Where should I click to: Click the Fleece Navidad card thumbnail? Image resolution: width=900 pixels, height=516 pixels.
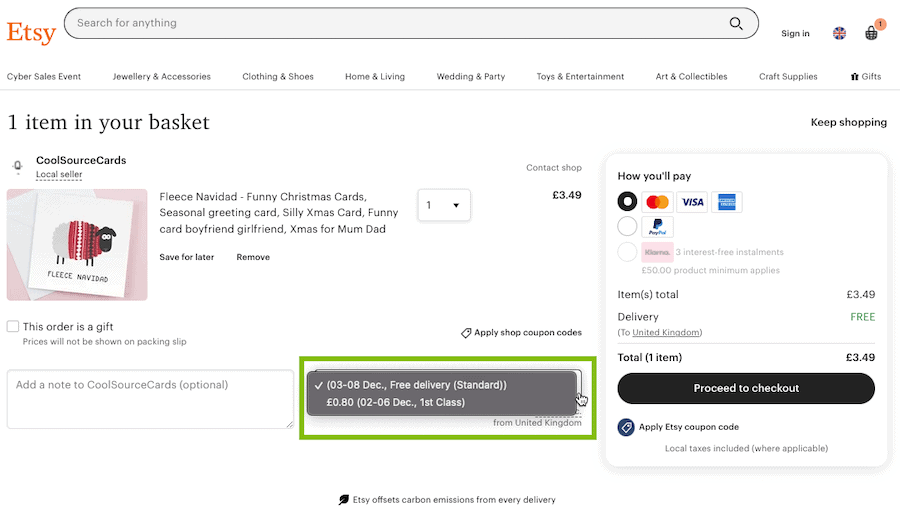tap(77, 245)
